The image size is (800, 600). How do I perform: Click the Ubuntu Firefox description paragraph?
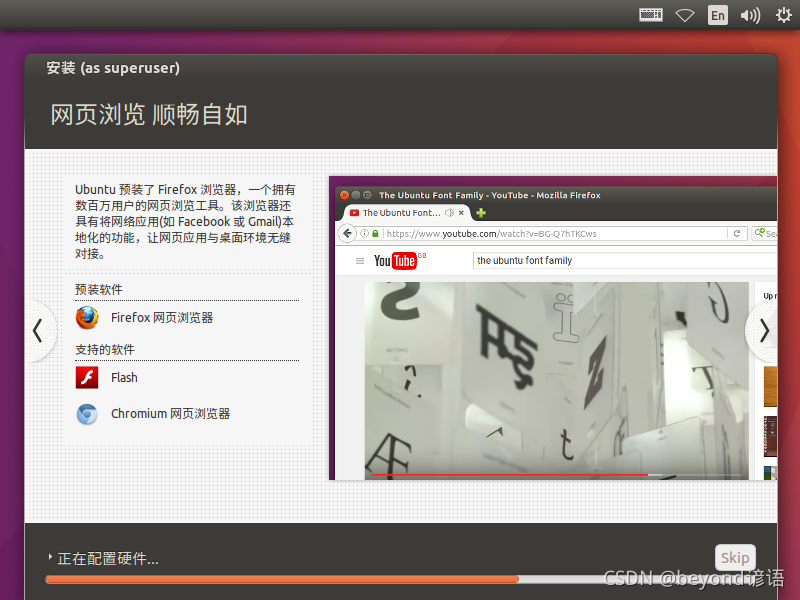tap(185, 221)
